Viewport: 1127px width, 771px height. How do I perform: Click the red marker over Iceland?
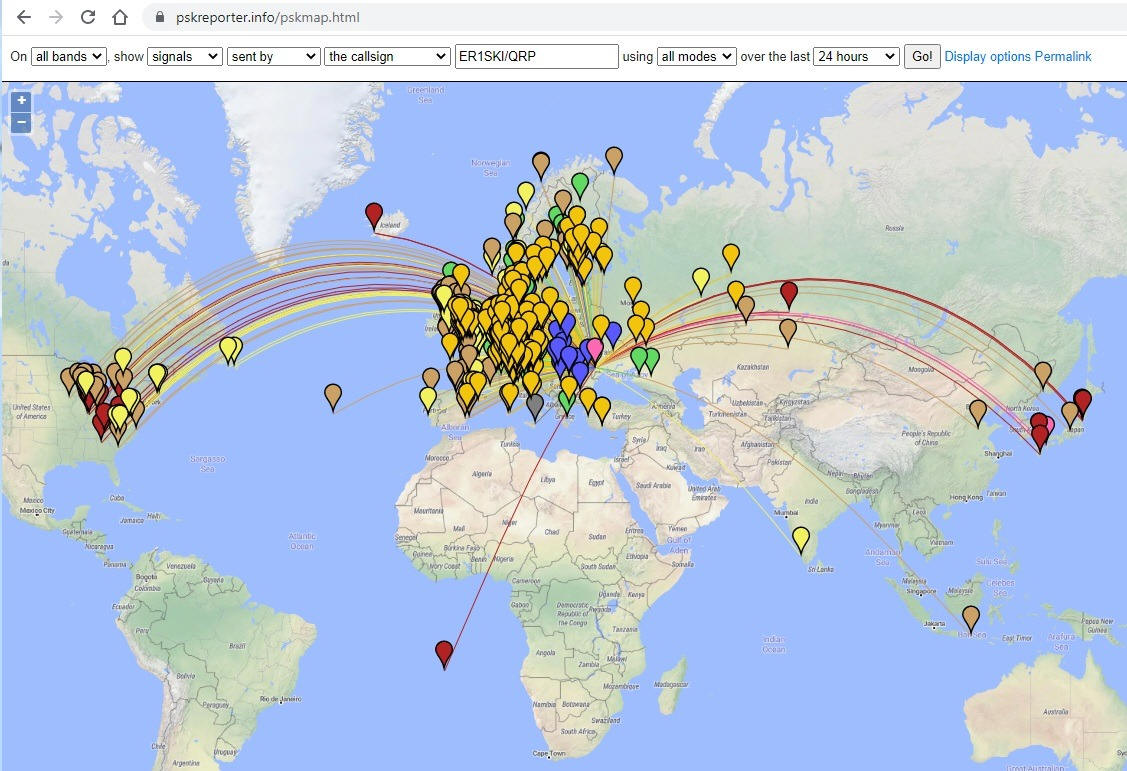point(374,213)
